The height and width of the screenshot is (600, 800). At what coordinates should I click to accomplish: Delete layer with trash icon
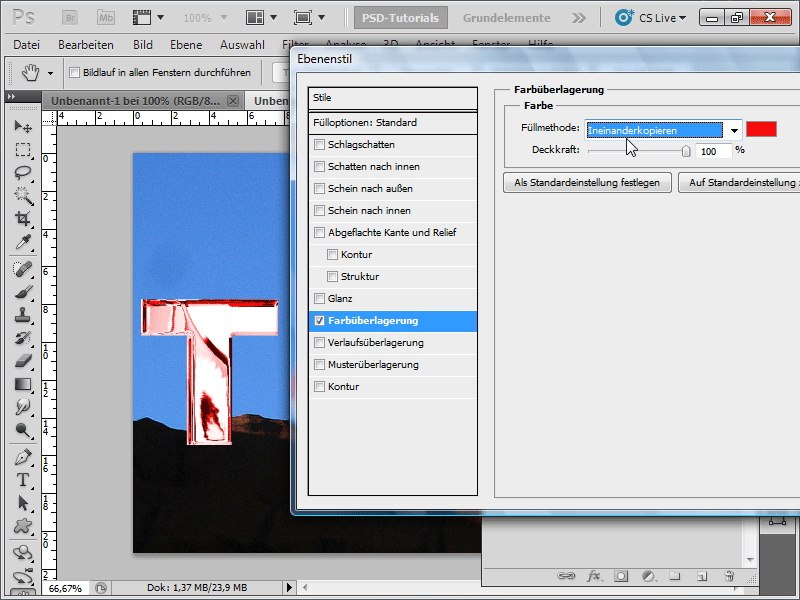(x=729, y=576)
